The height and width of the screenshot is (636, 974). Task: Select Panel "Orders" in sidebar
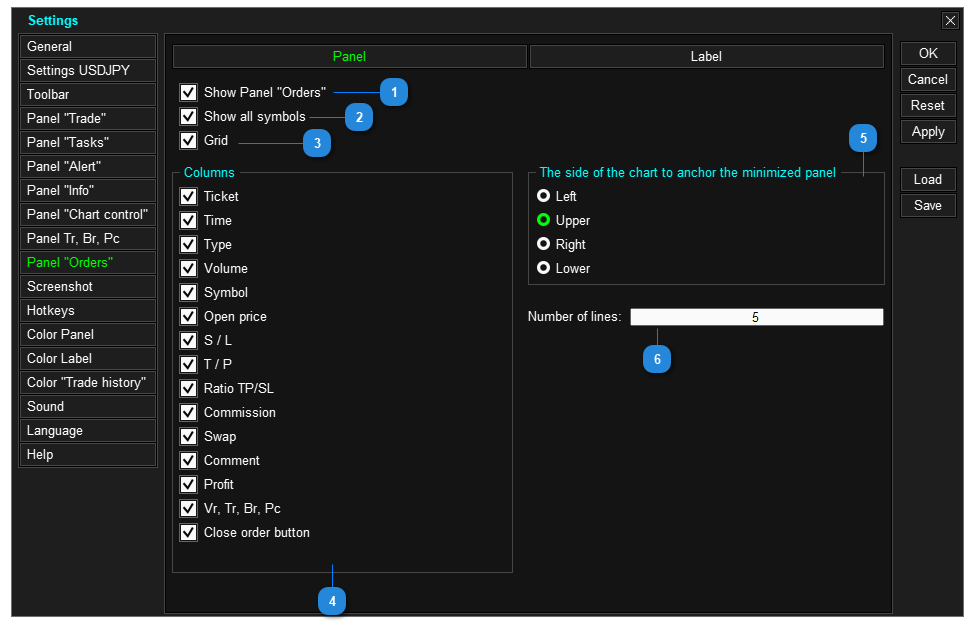point(88,263)
